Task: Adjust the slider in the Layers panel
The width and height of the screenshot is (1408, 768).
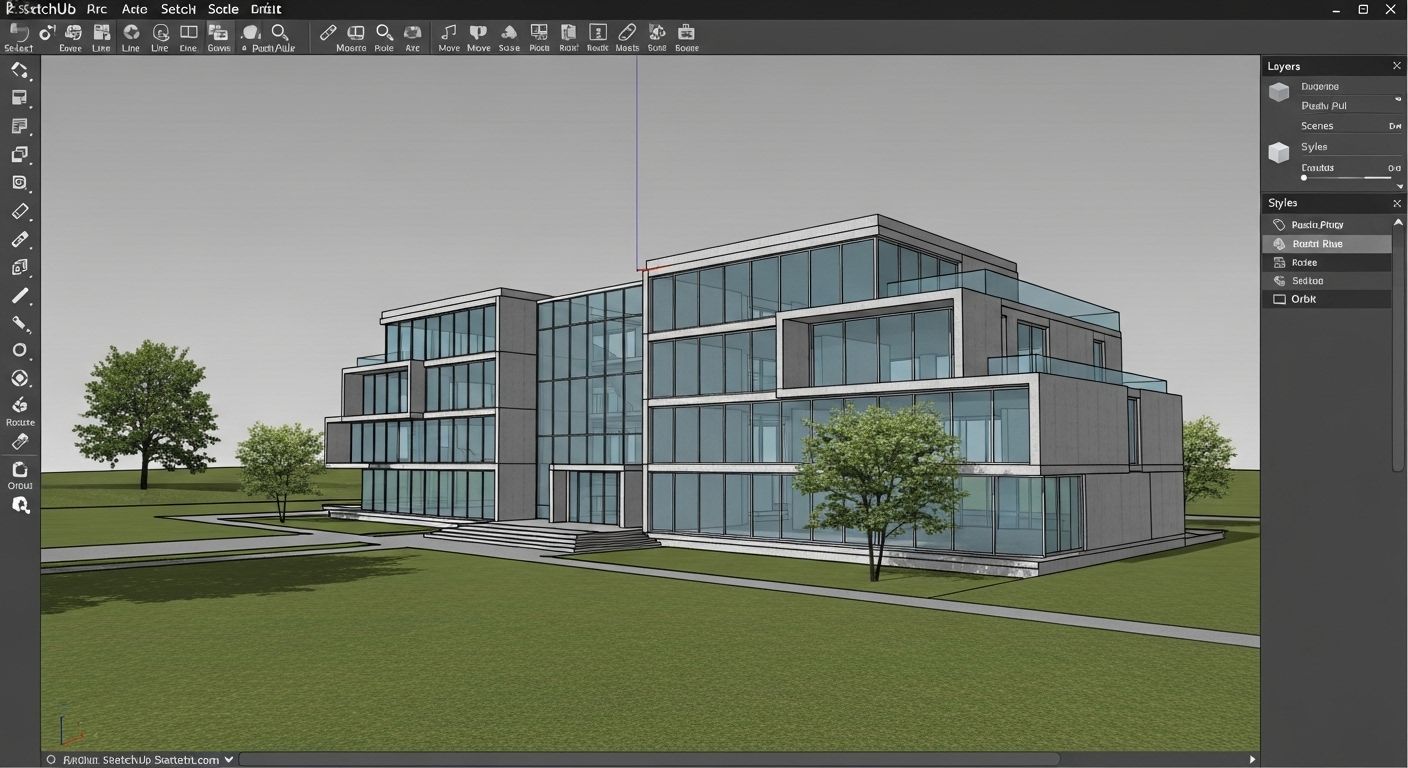Action: coord(1304,177)
